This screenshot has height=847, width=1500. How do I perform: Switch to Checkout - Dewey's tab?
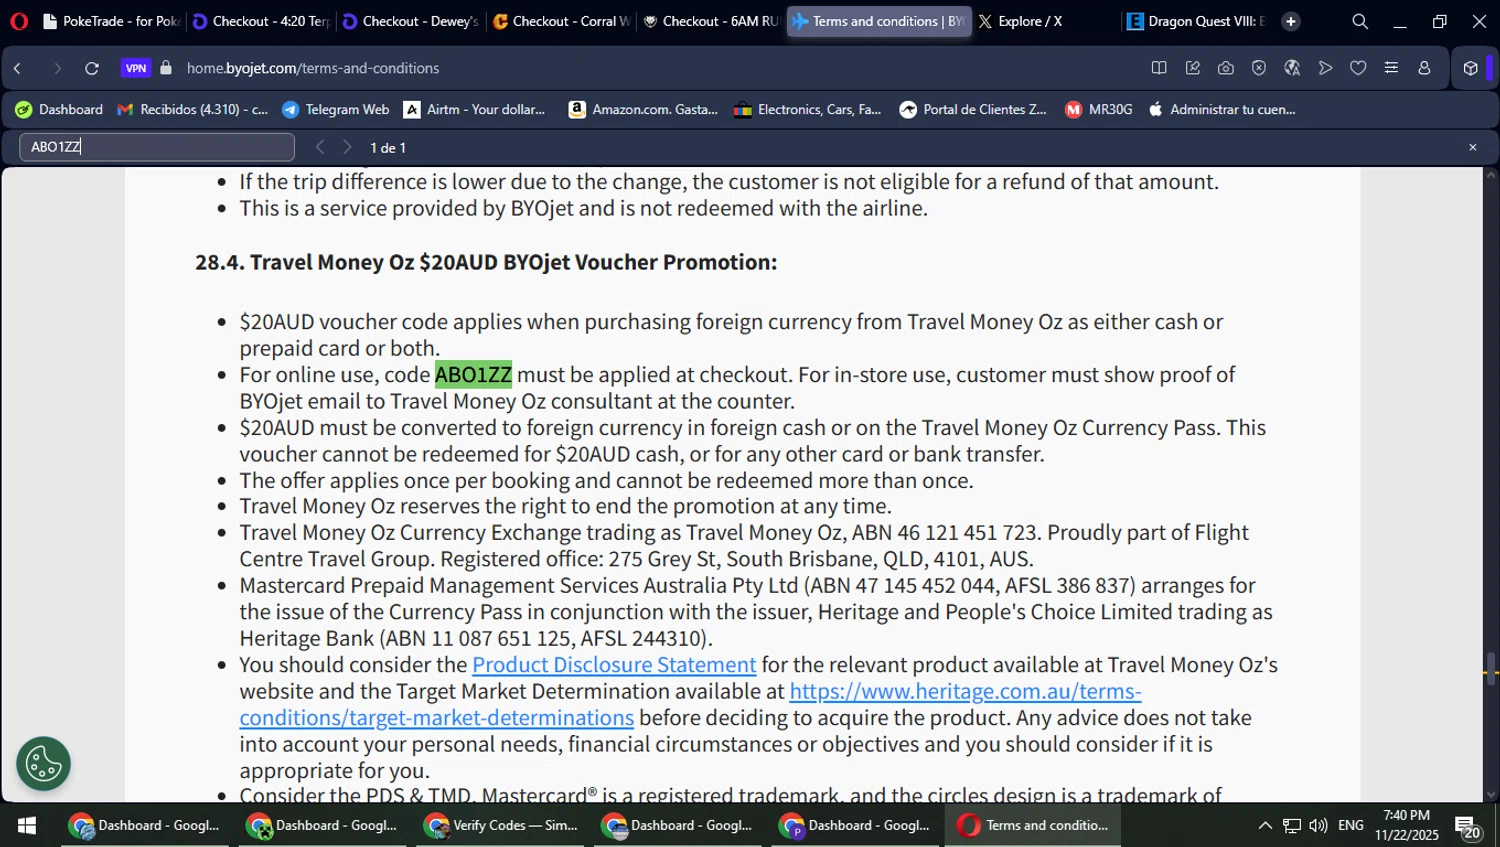[x=410, y=21]
